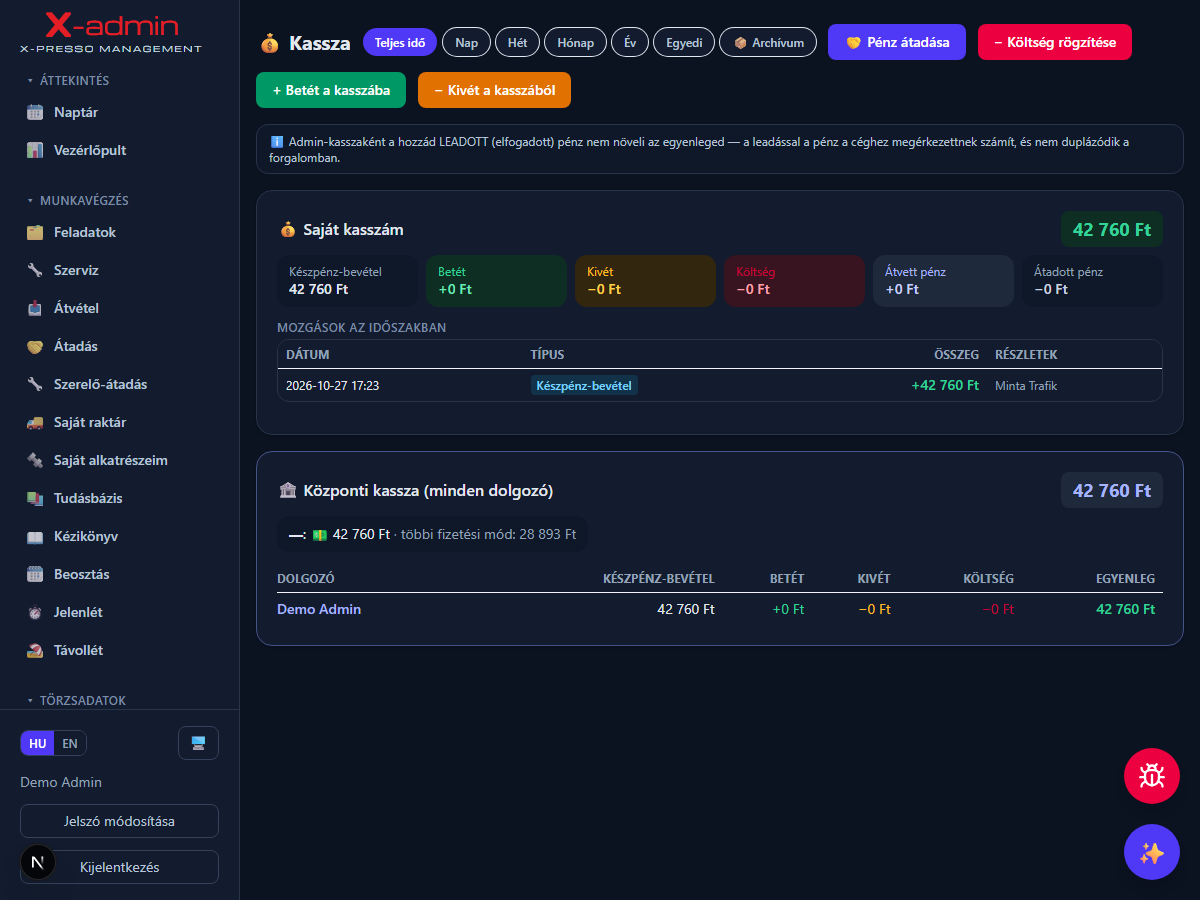1200x900 pixels.
Task: Click the Beosztás schedule calendar icon
Action: tap(35, 575)
